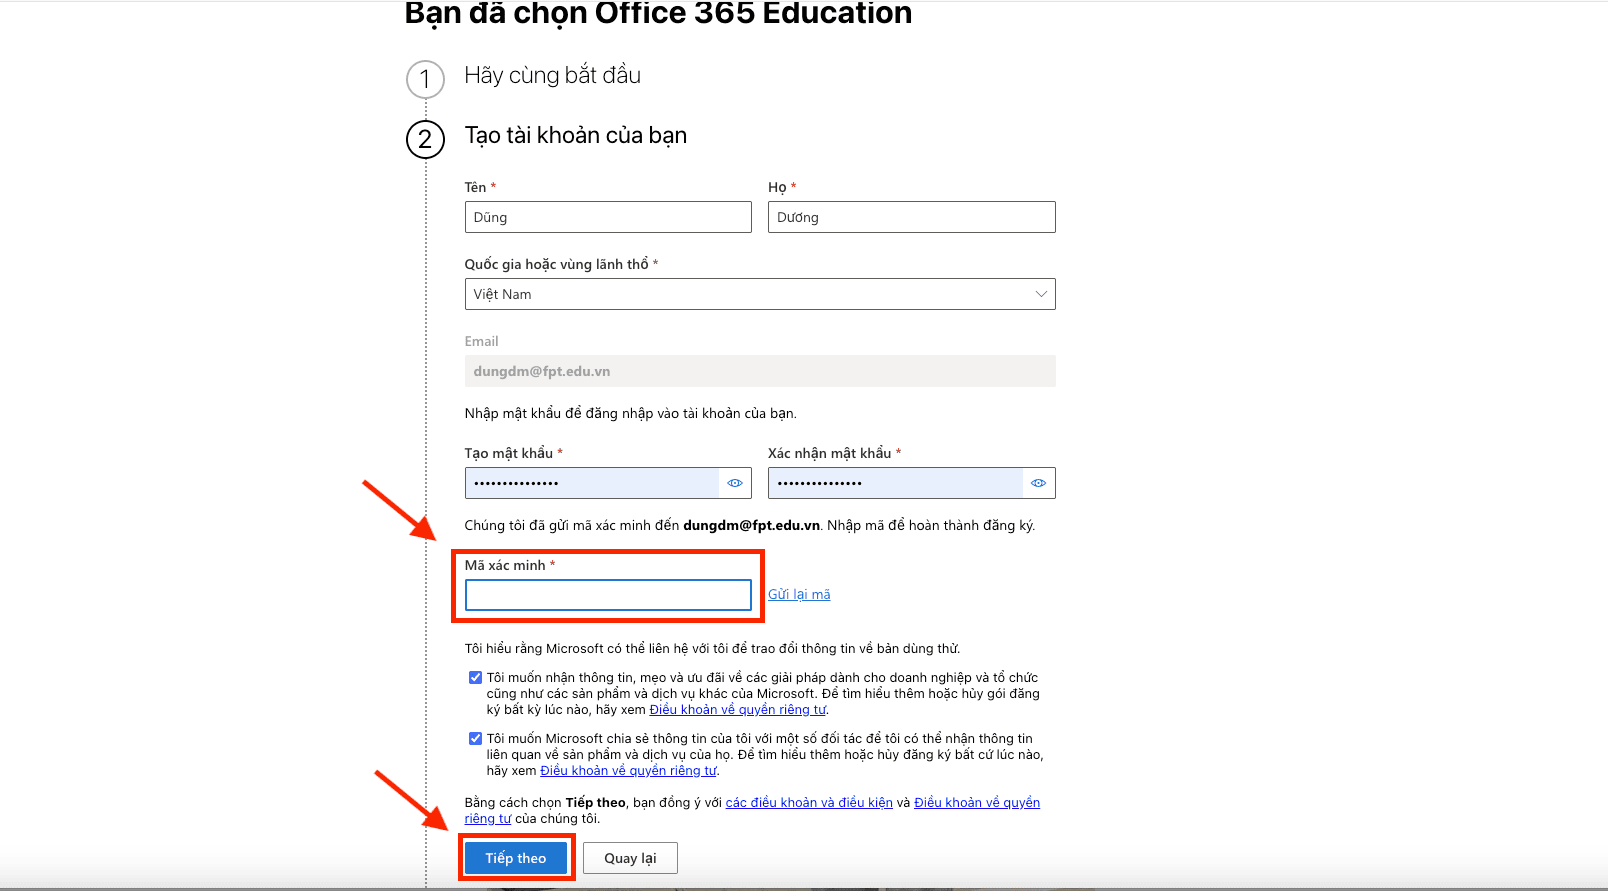Image resolution: width=1608 pixels, height=891 pixels.
Task: Reveal password in Xác nhận mật khẩu field
Action: click(1038, 483)
